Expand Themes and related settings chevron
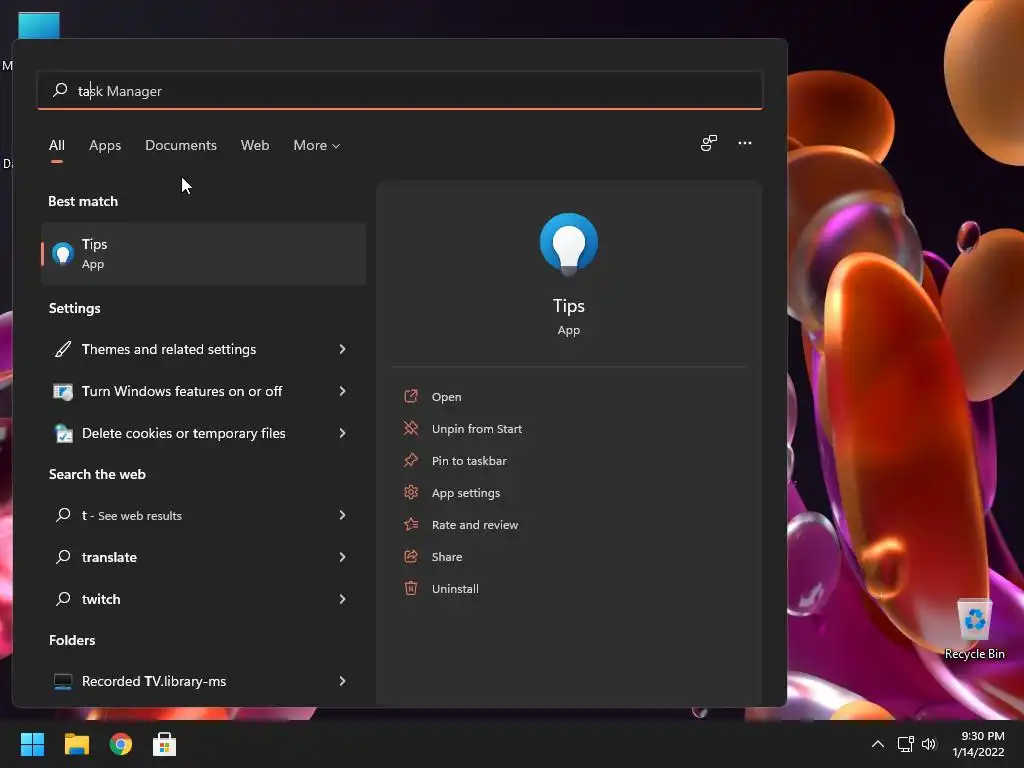1024x768 pixels. [342, 349]
